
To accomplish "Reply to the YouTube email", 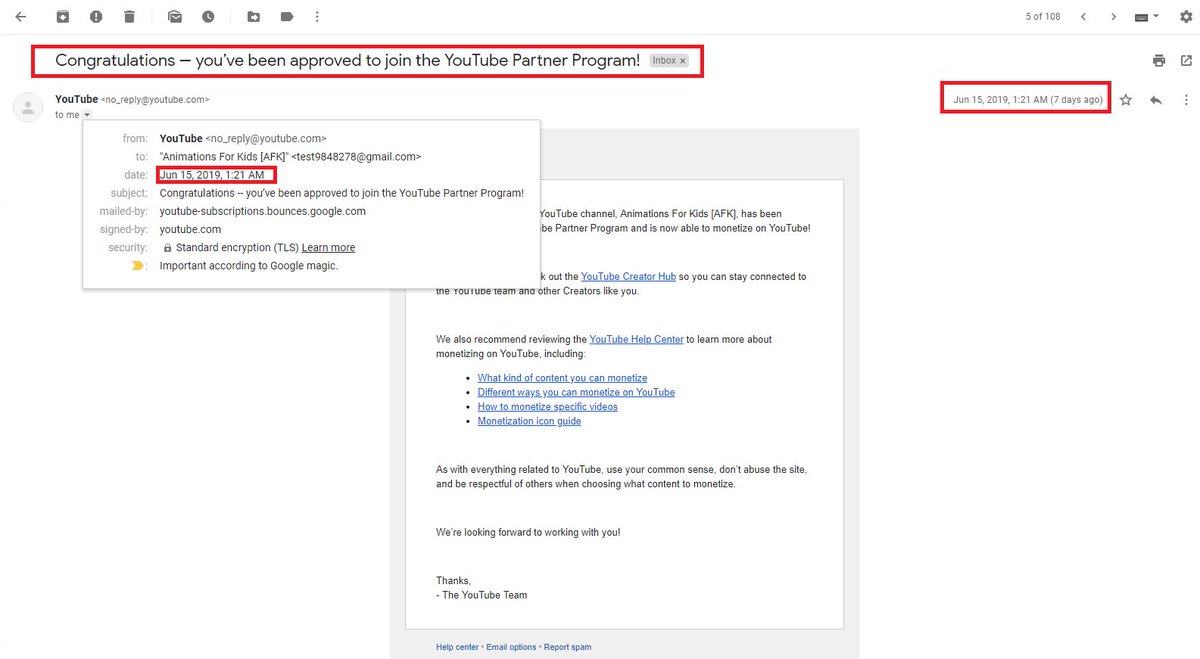I will coord(1156,100).
